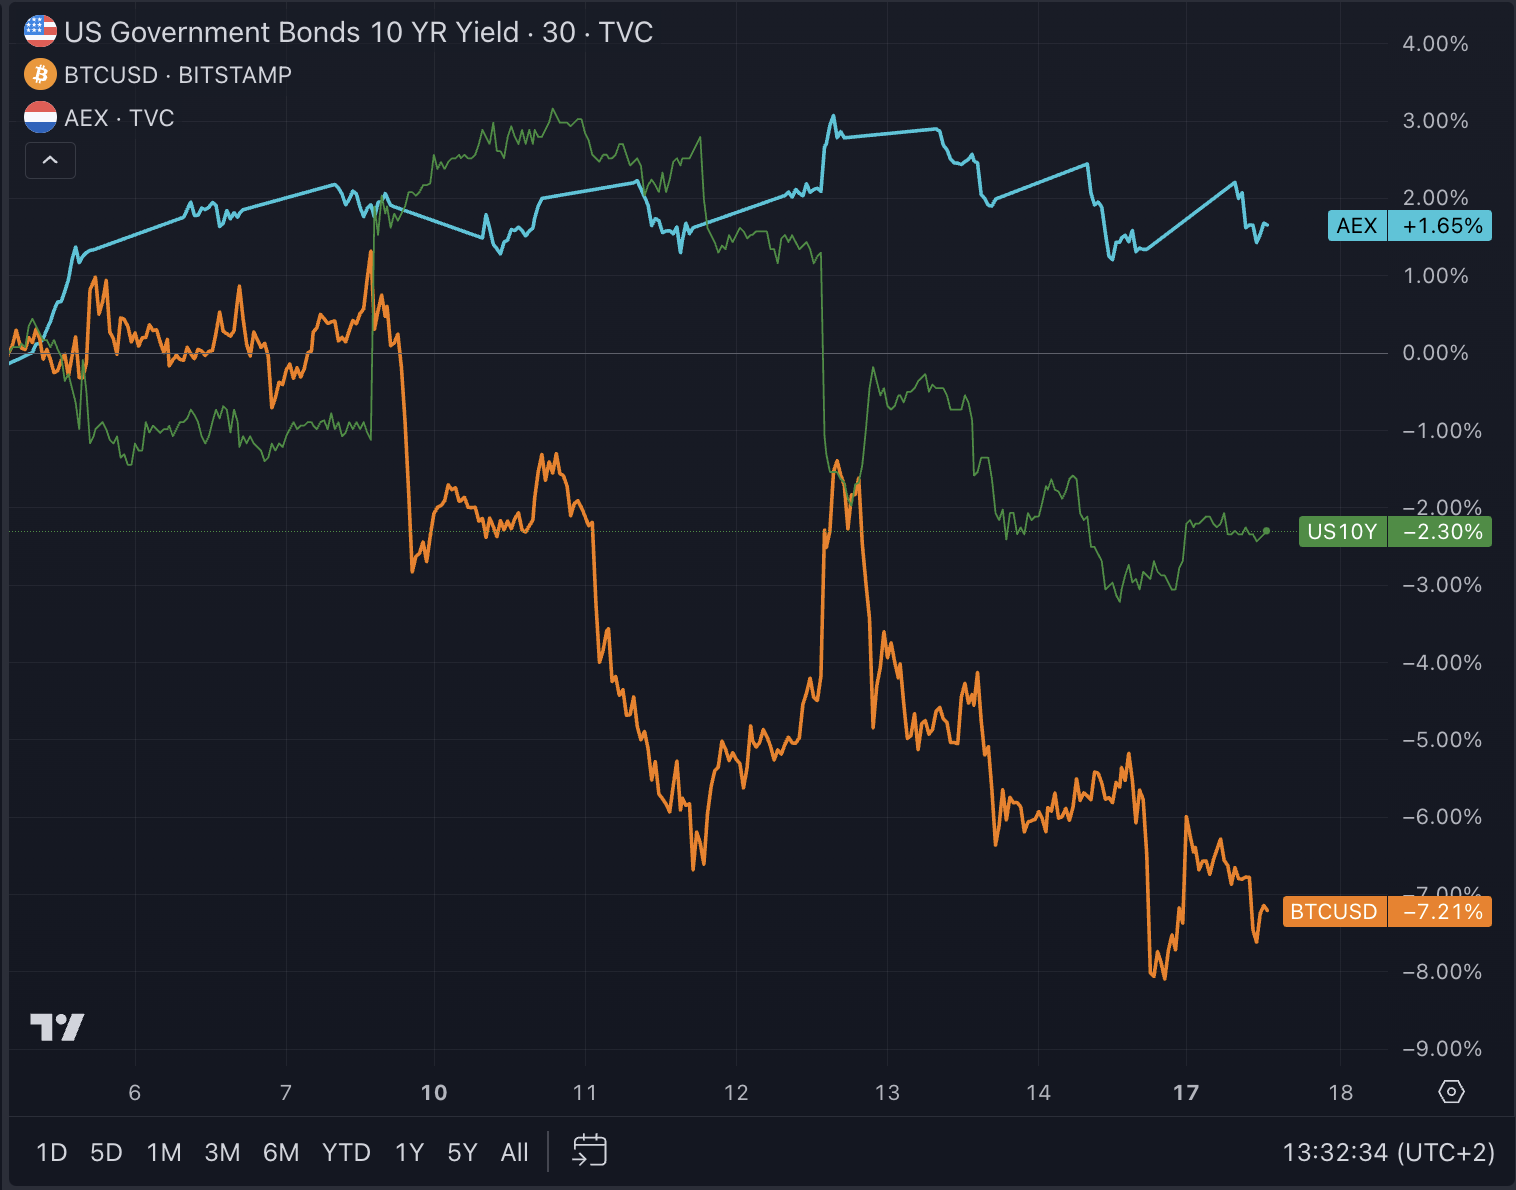Image resolution: width=1516 pixels, height=1190 pixels.
Task: Open the go-to-date calendar icon
Action: (x=590, y=1151)
